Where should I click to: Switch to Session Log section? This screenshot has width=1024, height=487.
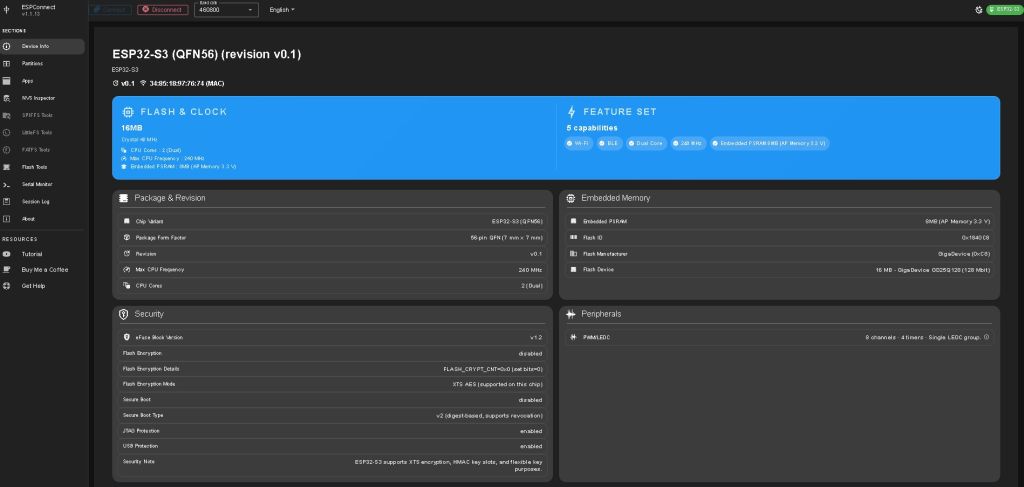click(42, 202)
